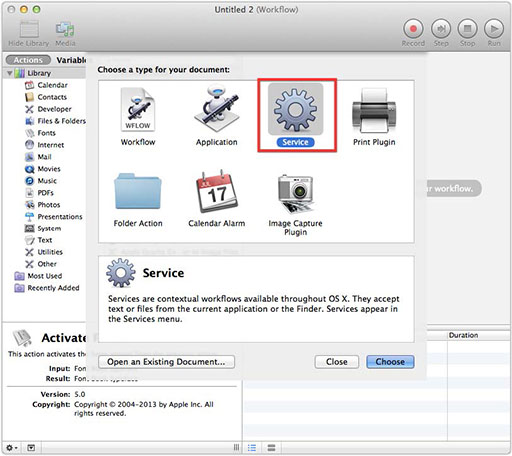The image size is (512, 456).
Task: Click the pane divider grip handle
Action: [236, 448]
